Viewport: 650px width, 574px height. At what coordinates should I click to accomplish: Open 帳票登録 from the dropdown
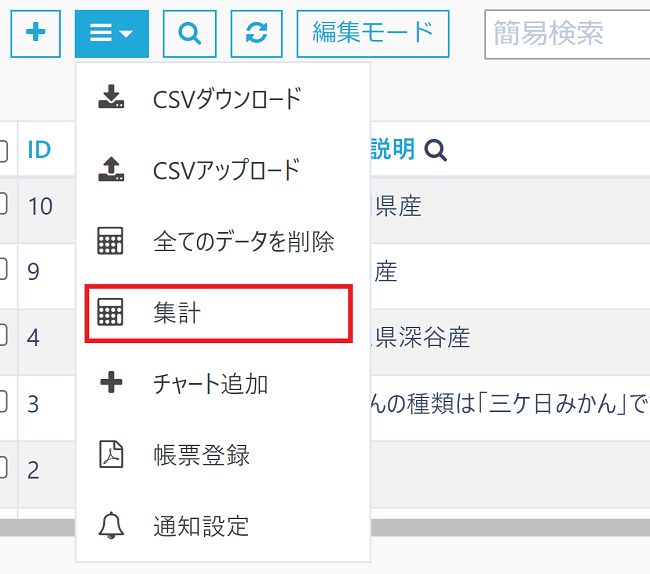[201, 455]
